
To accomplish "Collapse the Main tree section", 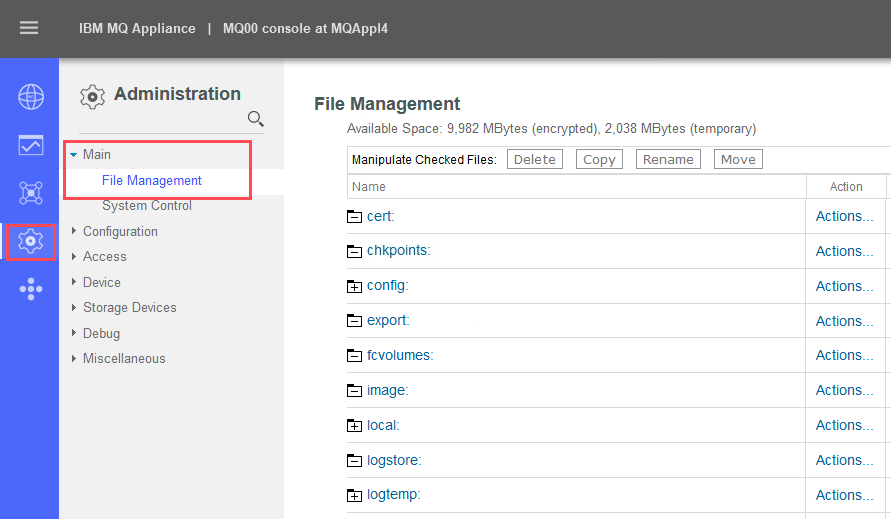I will coord(74,155).
